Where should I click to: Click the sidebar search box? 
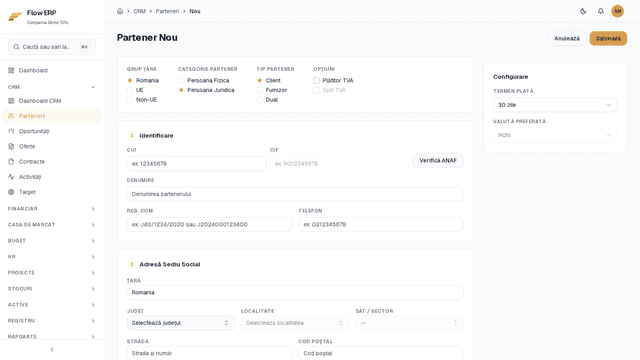click(x=52, y=47)
